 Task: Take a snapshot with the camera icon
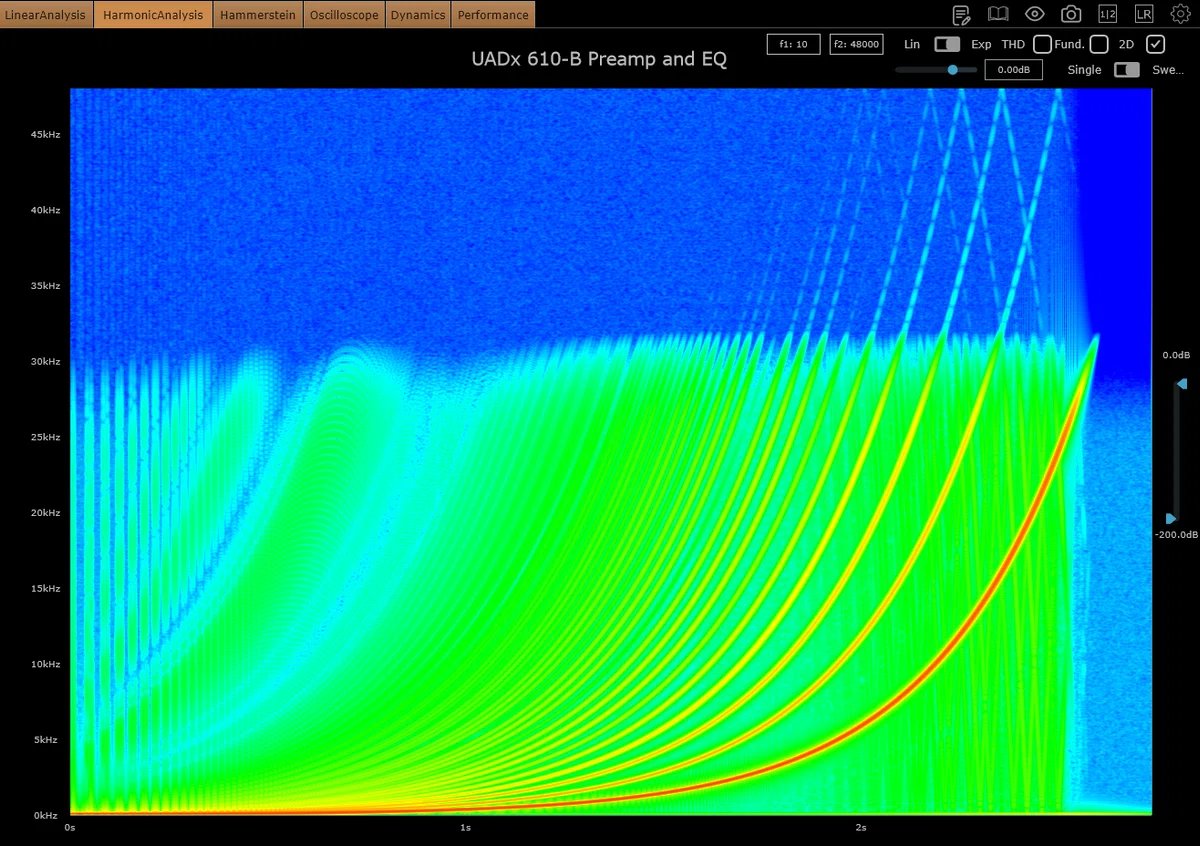[1071, 14]
